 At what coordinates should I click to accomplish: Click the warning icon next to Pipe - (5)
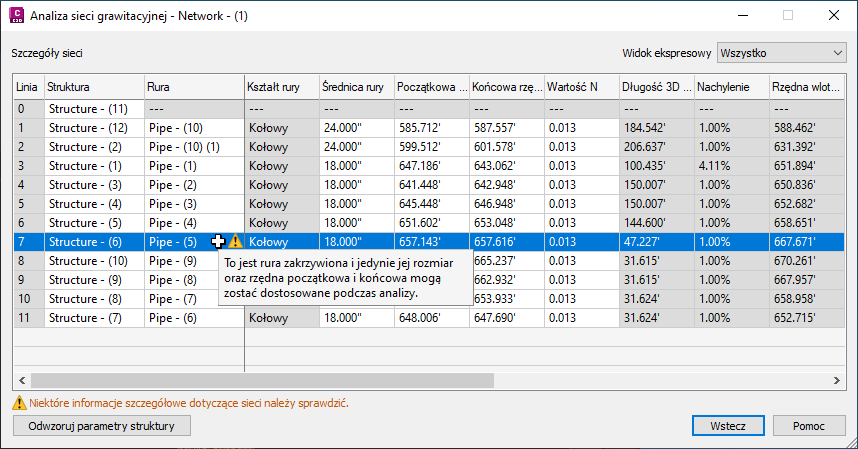tap(235, 241)
